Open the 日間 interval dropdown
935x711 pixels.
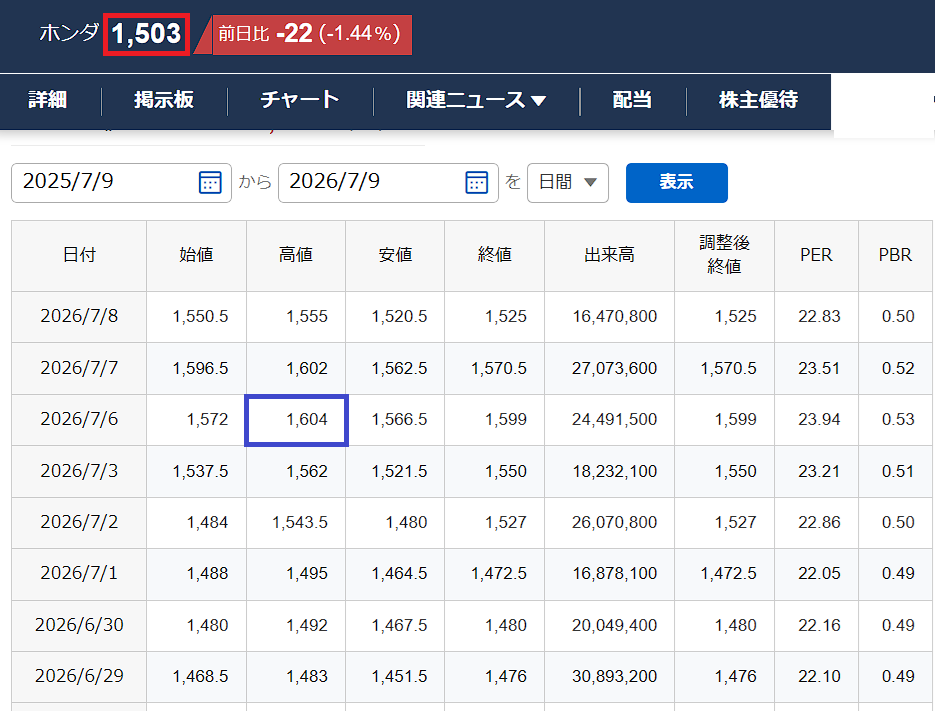pos(568,183)
